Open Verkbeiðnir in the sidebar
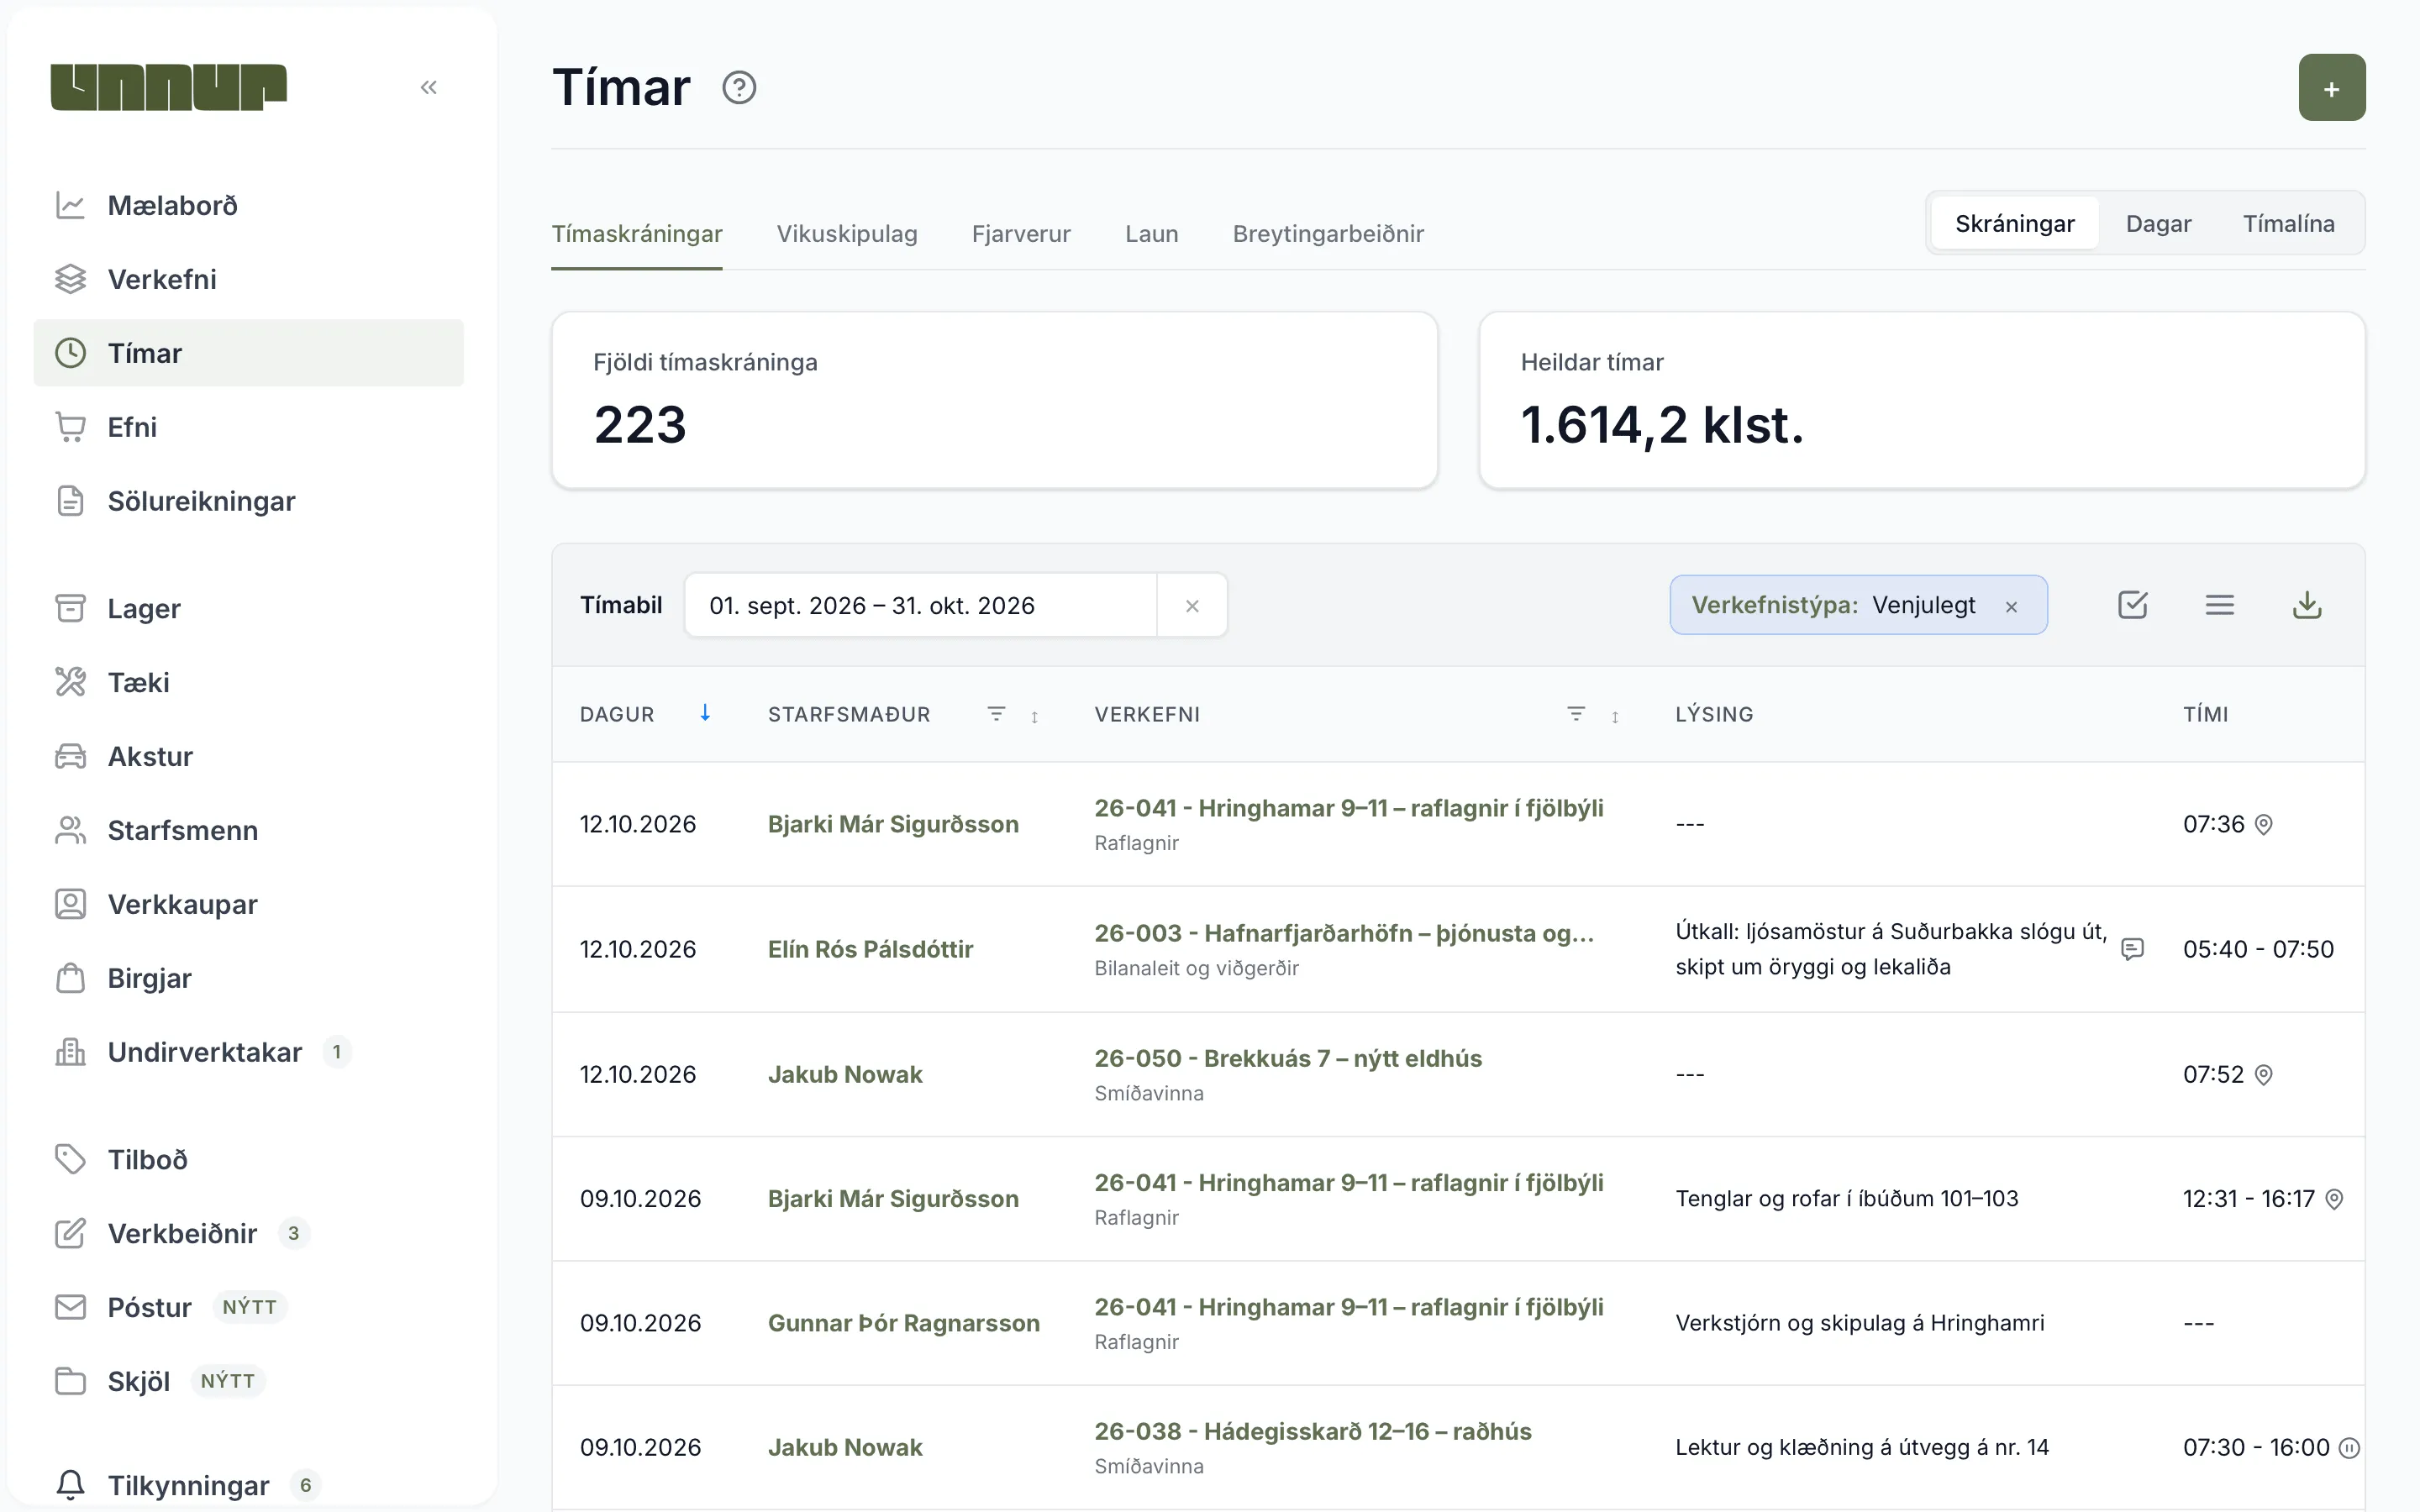Viewport: 2420px width, 1512px height. coord(248,1233)
